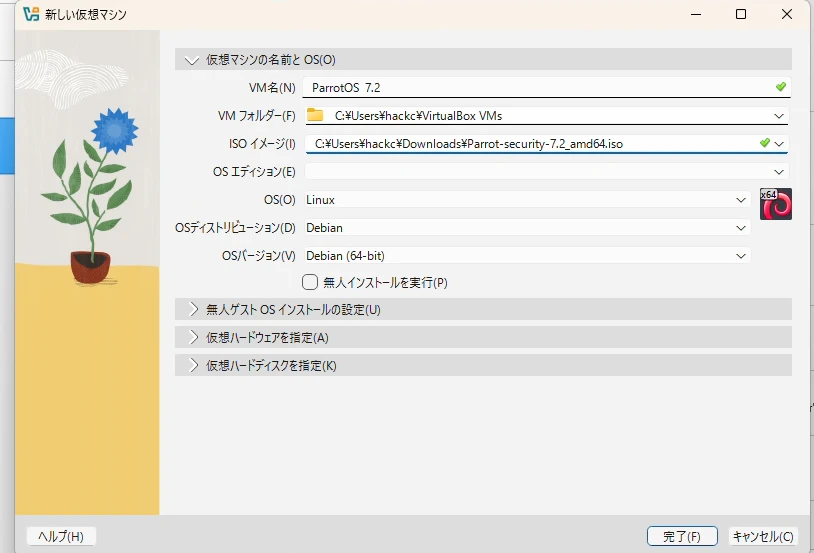This screenshot has width=814, height=553.
Task: Click the OSディストリビューション(D) label
Action: [235, 228]
